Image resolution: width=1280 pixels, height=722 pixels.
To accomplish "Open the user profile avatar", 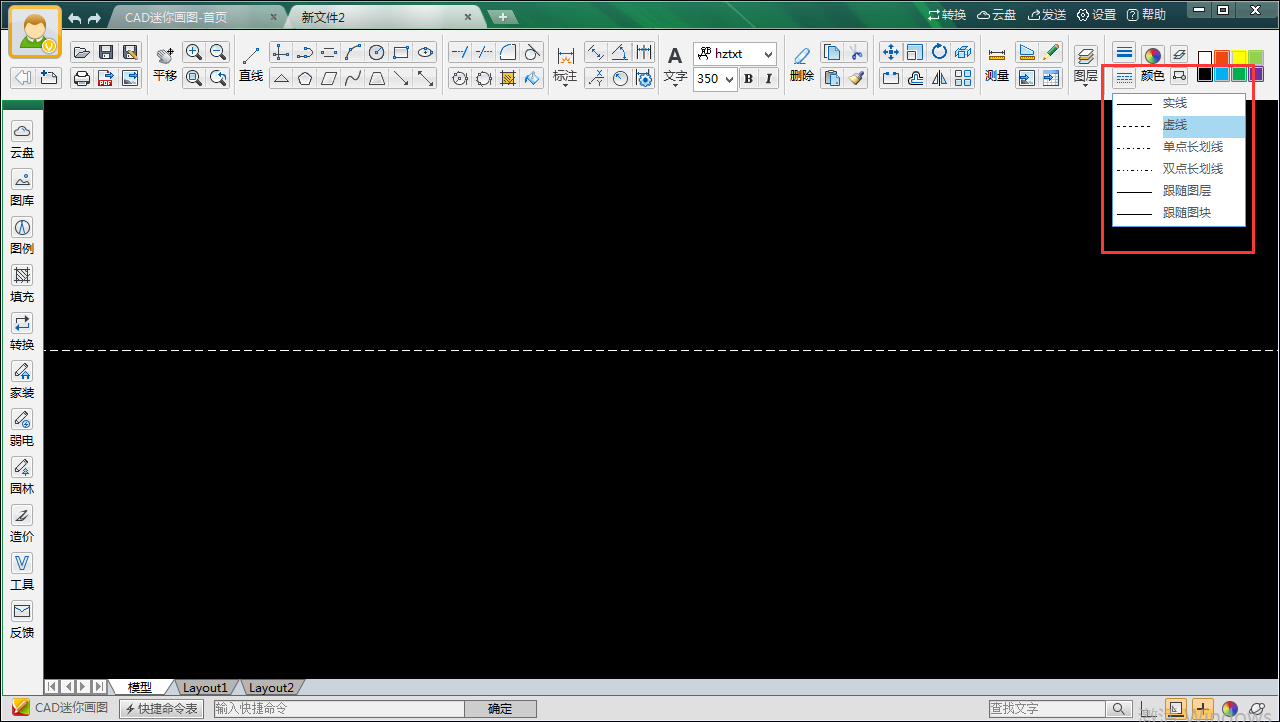I will click(x=35, y=31).
